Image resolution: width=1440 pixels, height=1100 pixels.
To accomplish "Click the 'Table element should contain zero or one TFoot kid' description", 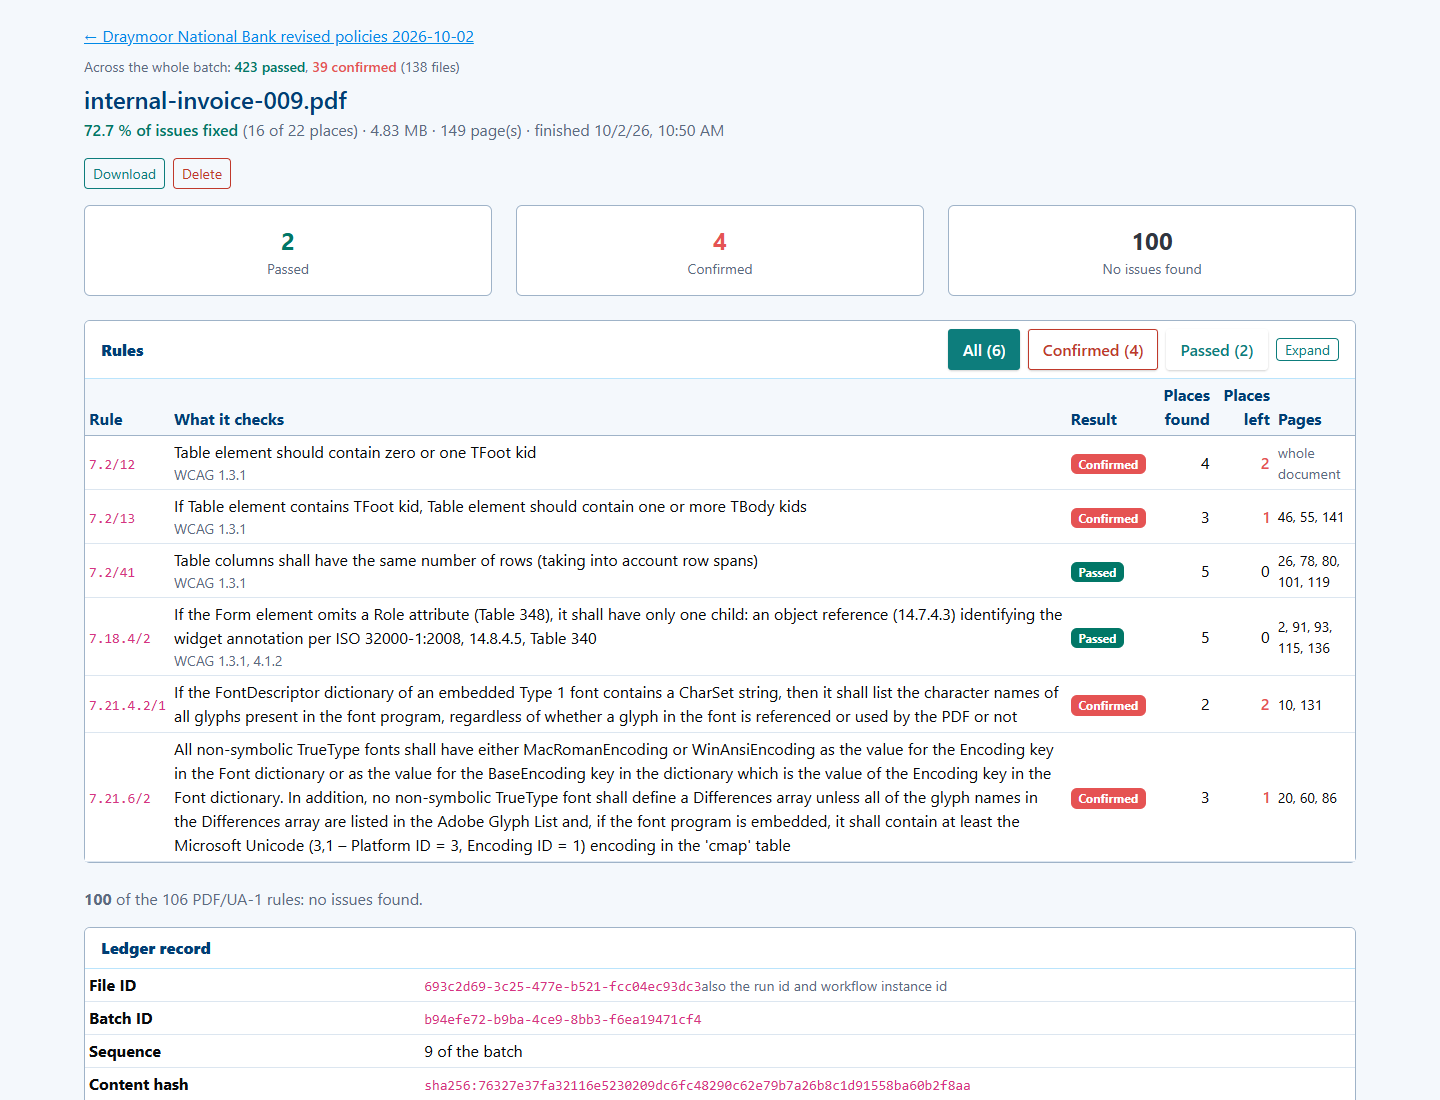I will 355,453.
